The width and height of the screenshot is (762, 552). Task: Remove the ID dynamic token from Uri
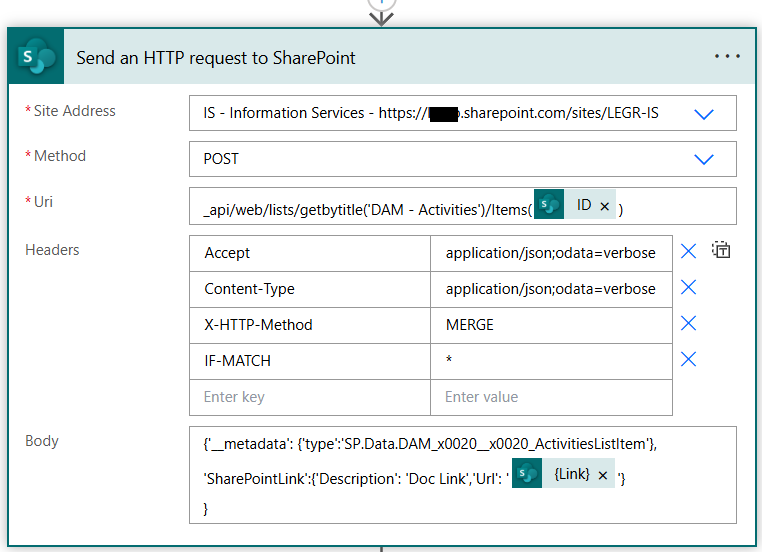pyautogui.click(x=605, y=206)
